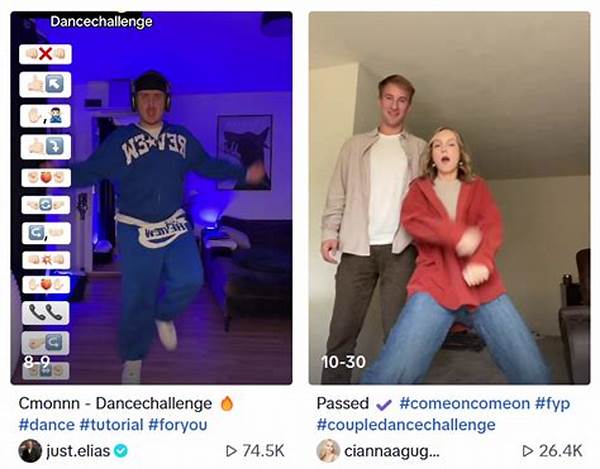
Task: Open the #dance hashtag
Action: point(47,425)
